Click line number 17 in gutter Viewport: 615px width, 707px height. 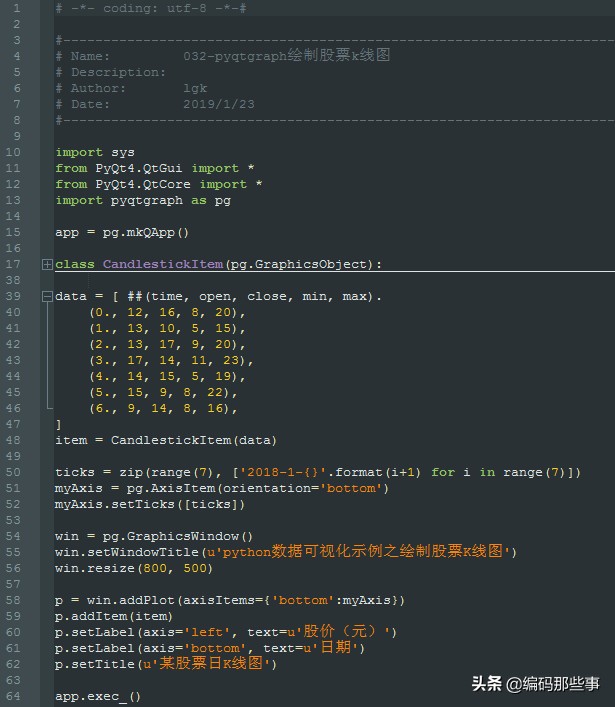coord(13,264)
